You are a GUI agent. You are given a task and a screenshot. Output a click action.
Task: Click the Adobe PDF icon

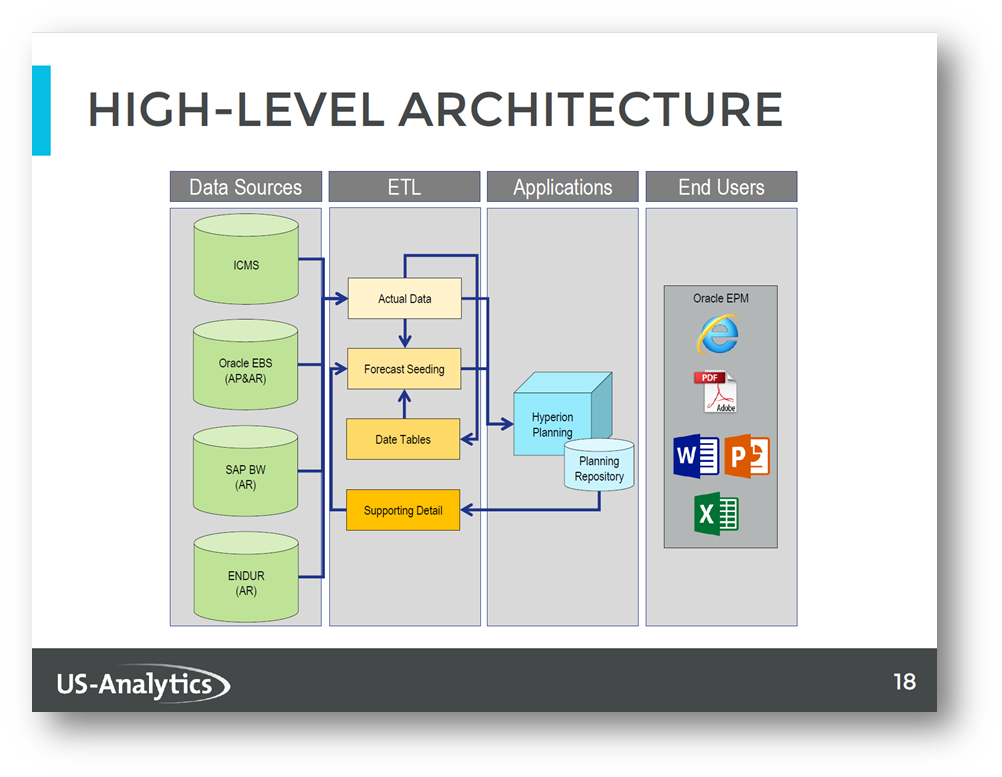716,392
